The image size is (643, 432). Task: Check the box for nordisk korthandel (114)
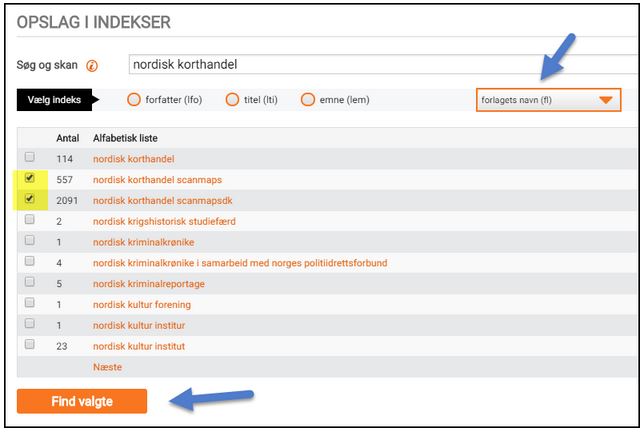(30, 158)
